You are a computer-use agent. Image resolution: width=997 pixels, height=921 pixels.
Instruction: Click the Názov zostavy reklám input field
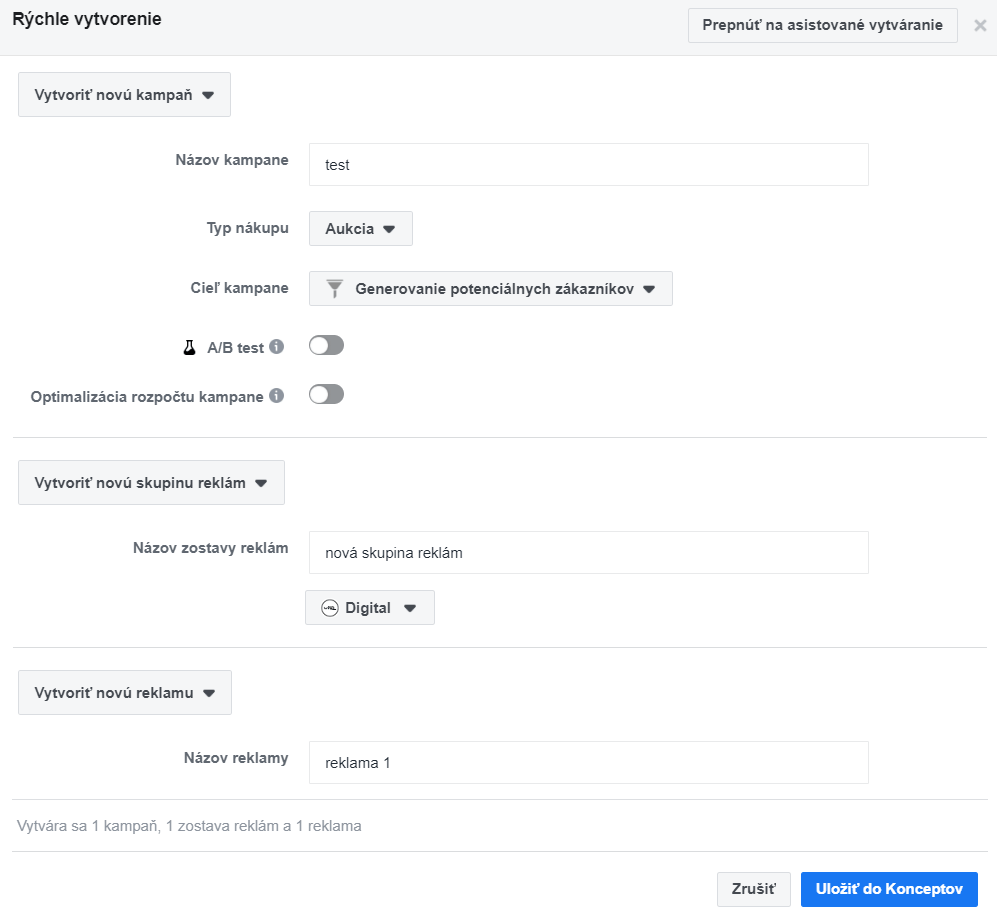pos(588,553)
